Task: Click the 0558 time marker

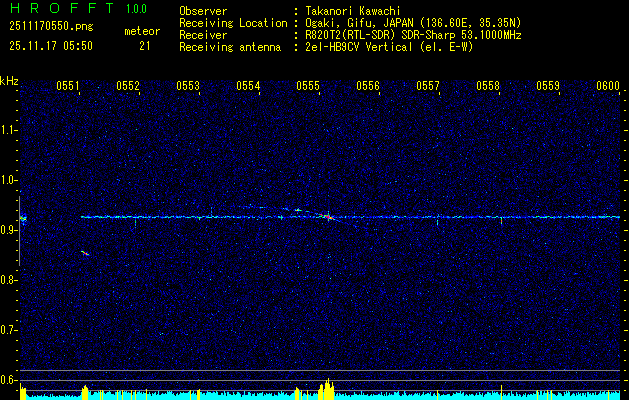Action: pyautogui.click(x=488, y=85)
